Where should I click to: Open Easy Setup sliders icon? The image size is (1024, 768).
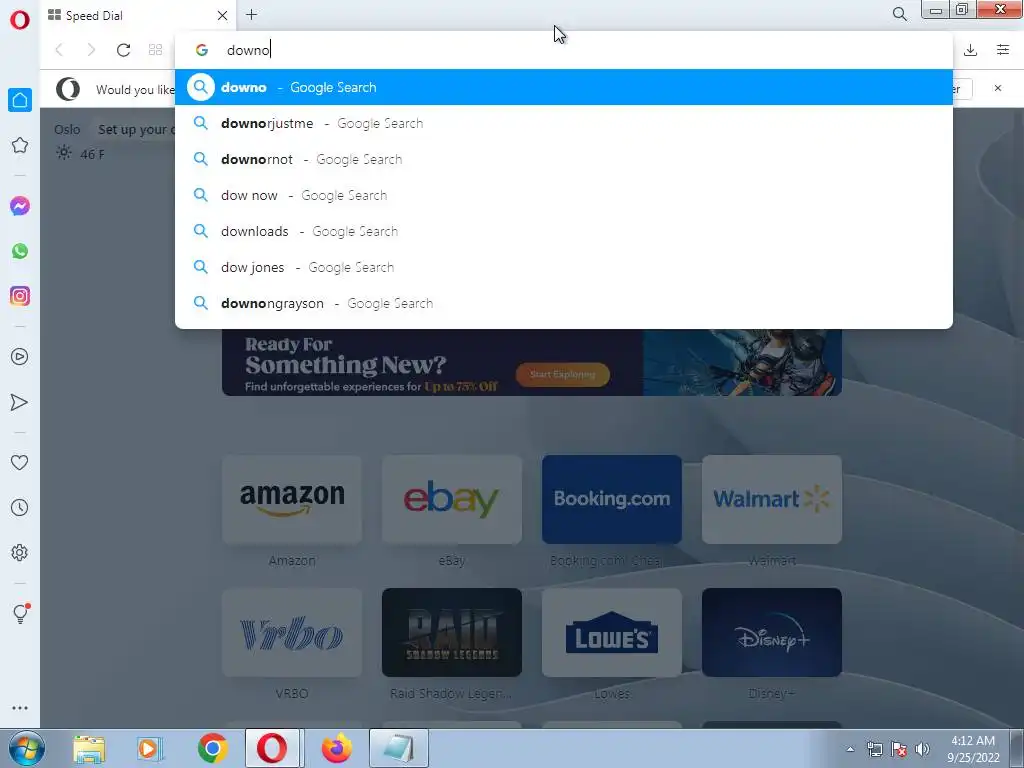click(1003, 50)
